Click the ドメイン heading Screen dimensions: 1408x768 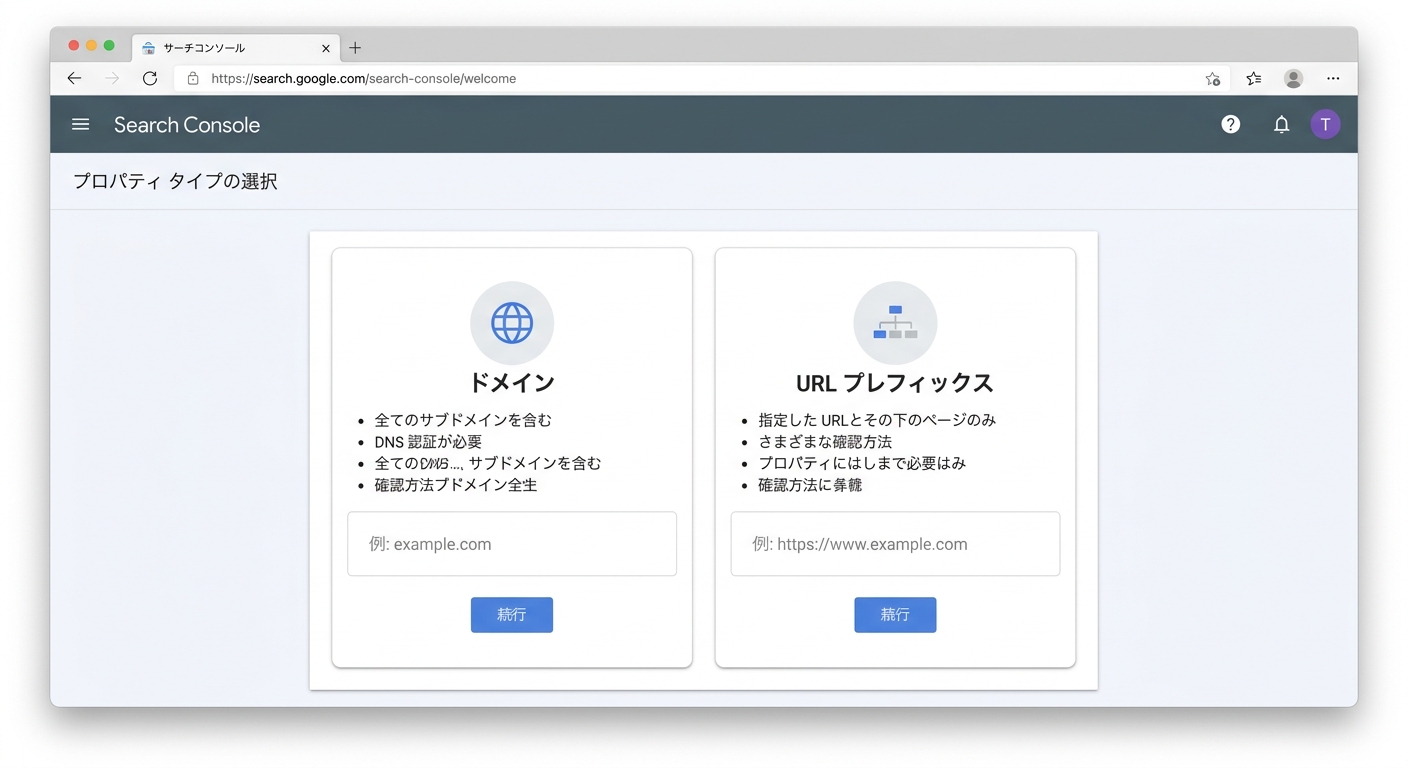512,383
